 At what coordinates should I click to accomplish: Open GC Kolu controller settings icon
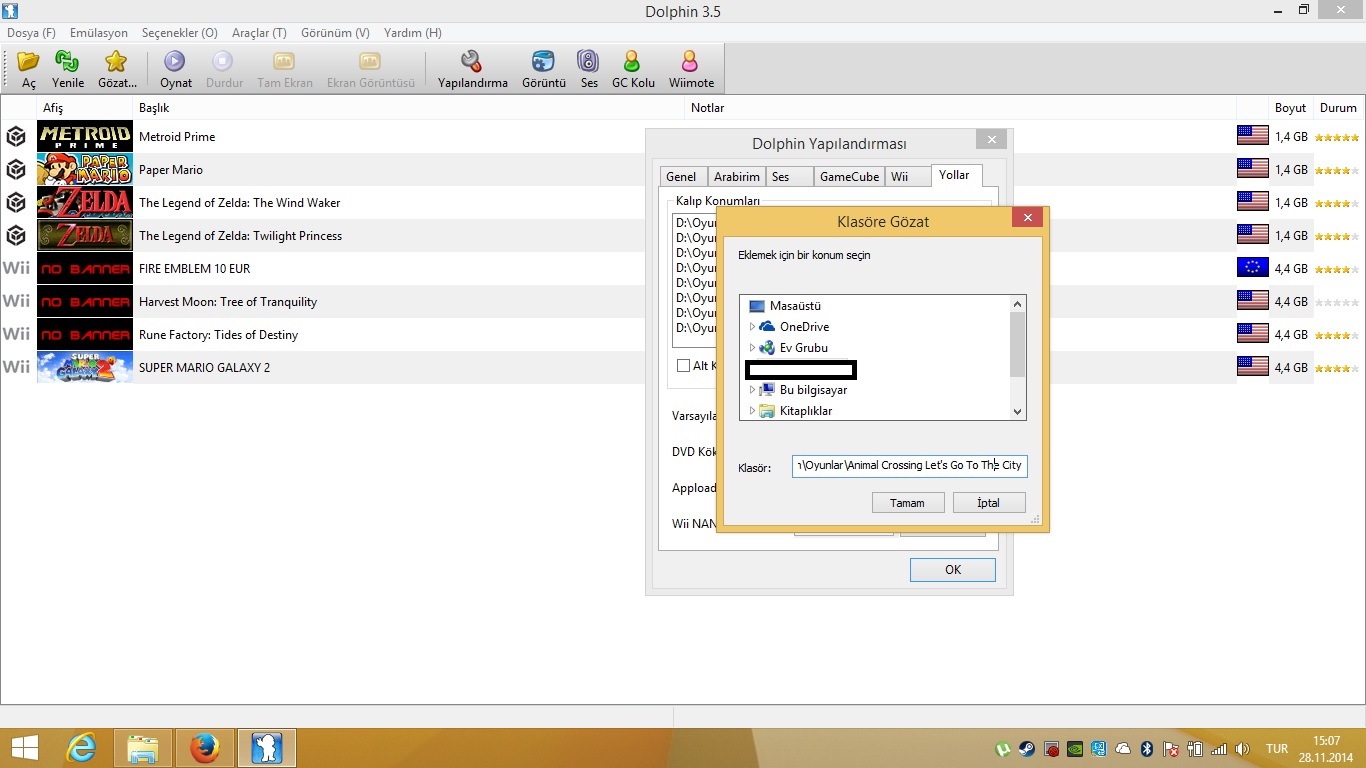(633, 62)
